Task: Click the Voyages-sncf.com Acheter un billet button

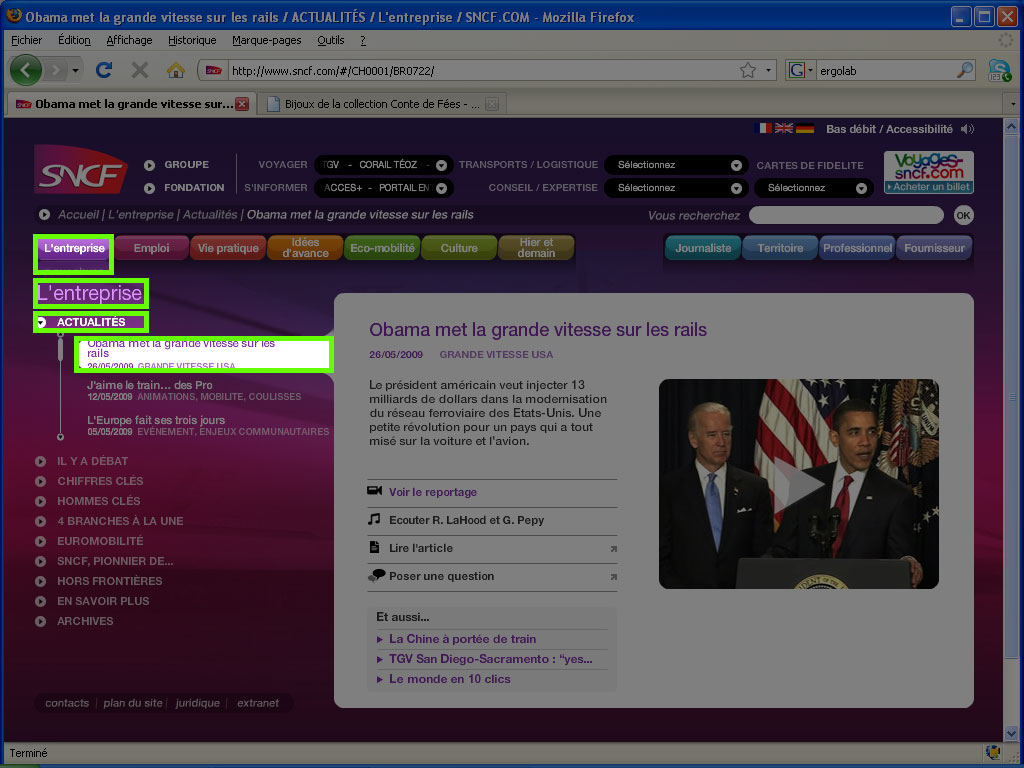Action: [x=929, y=172]
